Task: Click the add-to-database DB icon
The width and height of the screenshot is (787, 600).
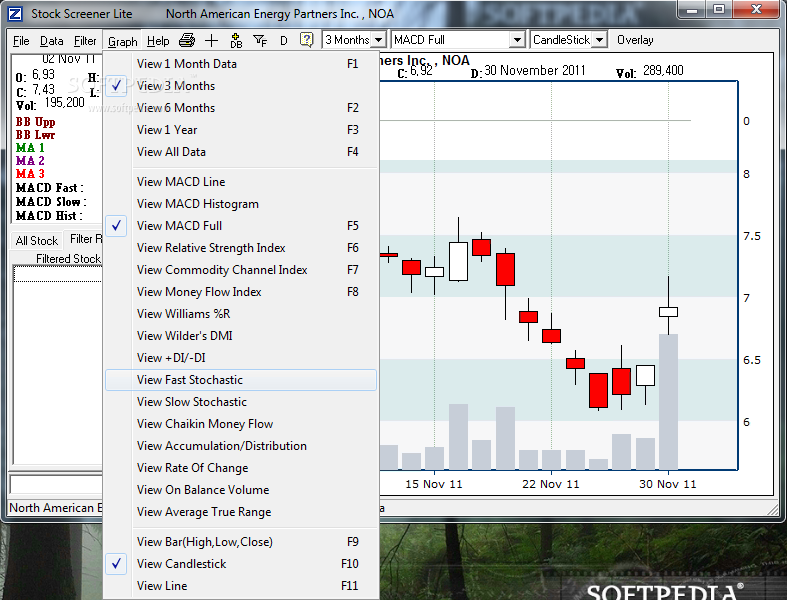Action: [236, 41]
